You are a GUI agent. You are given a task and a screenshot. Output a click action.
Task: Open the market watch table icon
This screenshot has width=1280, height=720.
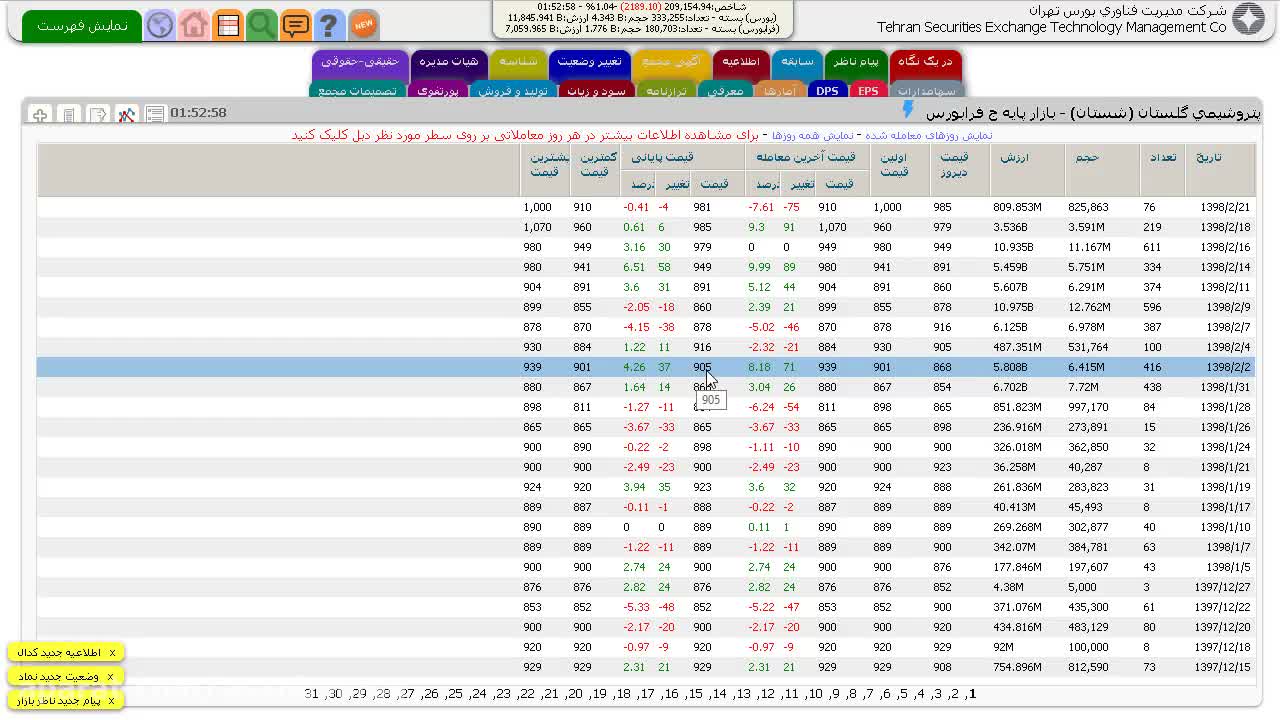pyautogui.click(x=228, y=25)
